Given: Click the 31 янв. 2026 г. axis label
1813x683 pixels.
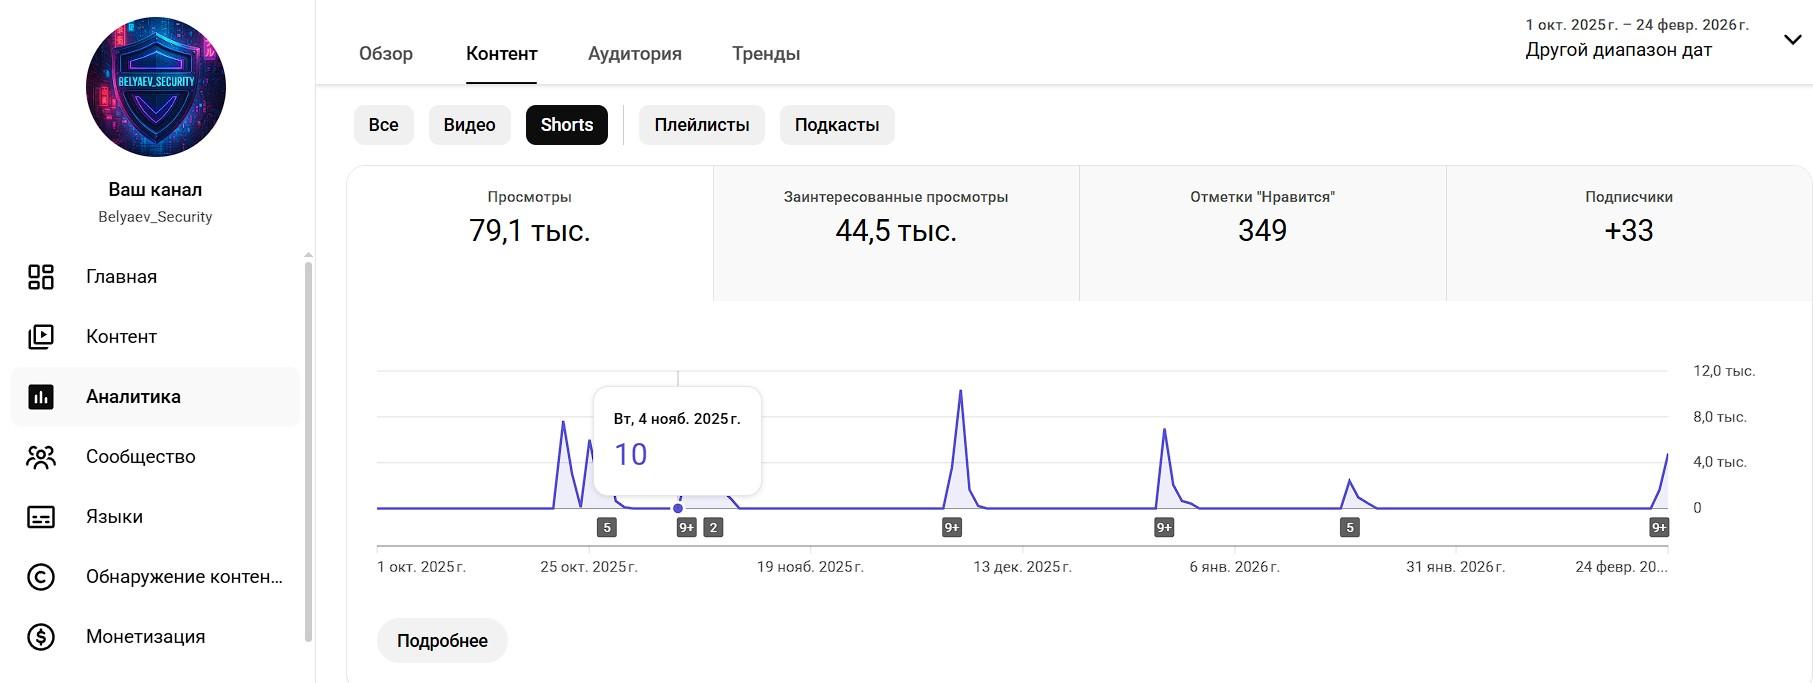Looking at the screenshot, I should click(x=1455, y=567).
